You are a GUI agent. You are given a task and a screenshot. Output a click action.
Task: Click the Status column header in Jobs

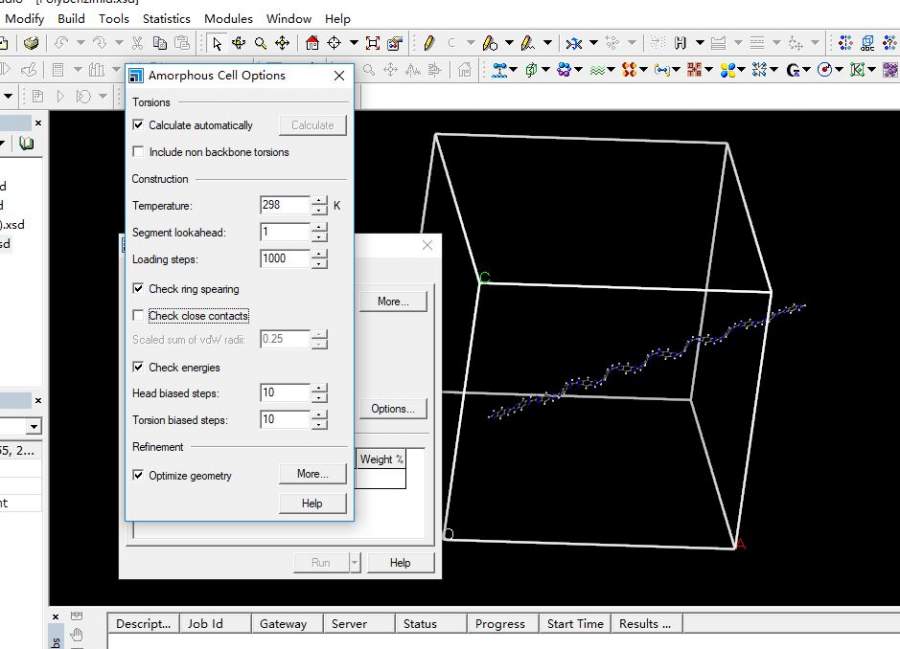[x=430, y=624]
